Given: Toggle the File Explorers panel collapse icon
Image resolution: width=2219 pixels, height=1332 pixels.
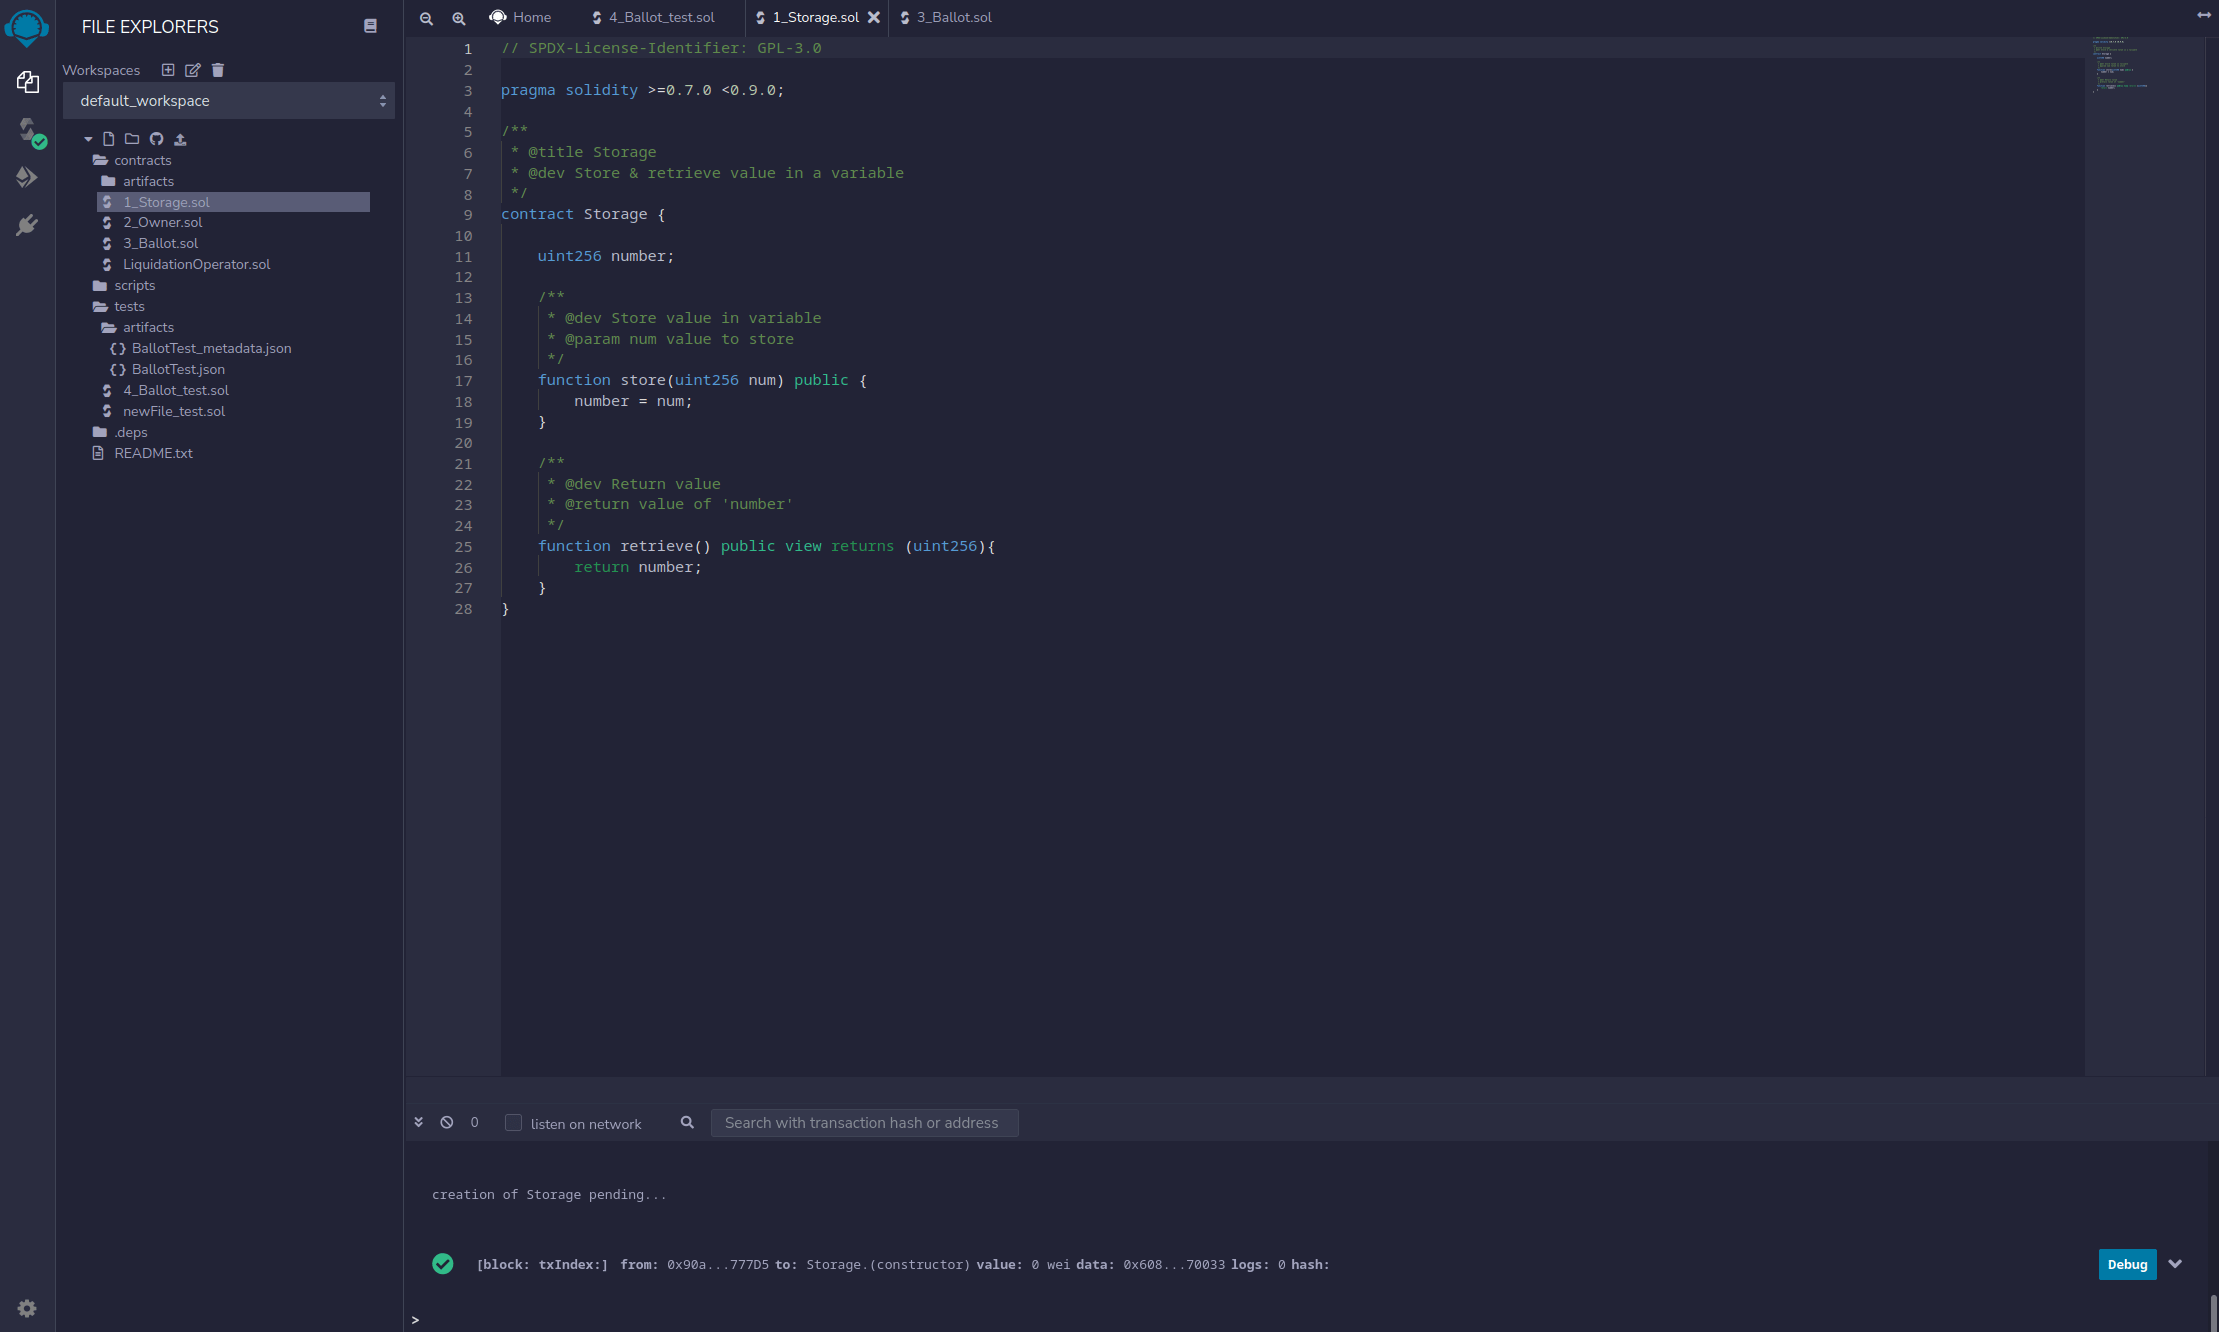Looking at the screenshot, I should 370,25.
